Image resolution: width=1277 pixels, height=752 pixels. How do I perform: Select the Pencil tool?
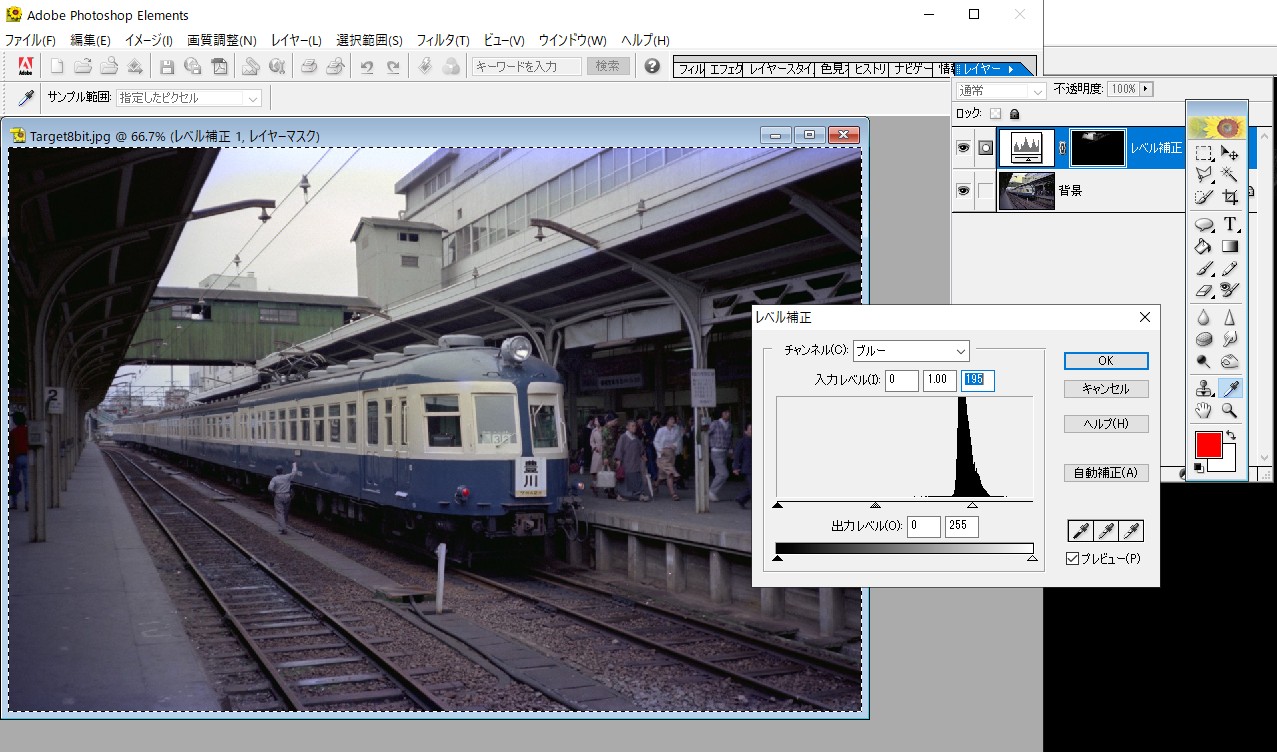click(x=1230, y=268)
